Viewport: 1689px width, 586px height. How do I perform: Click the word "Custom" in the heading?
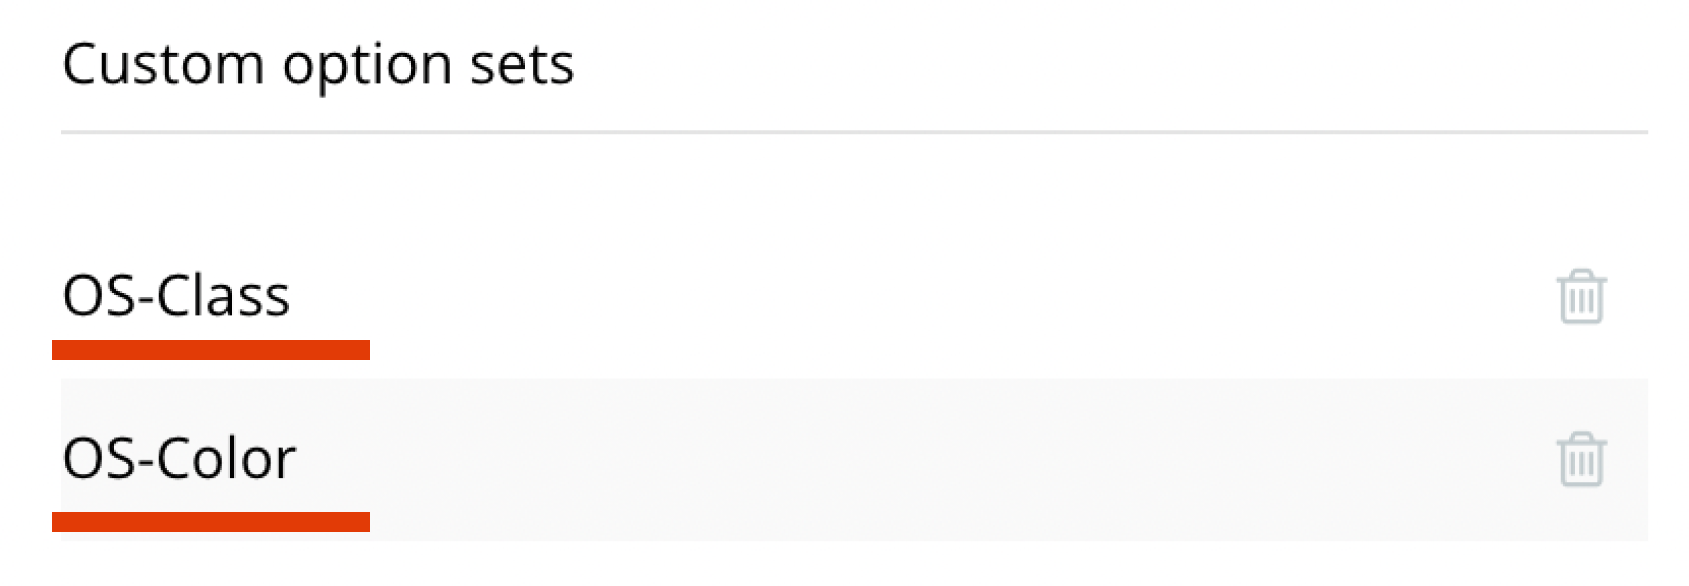(x=162, y=65)
